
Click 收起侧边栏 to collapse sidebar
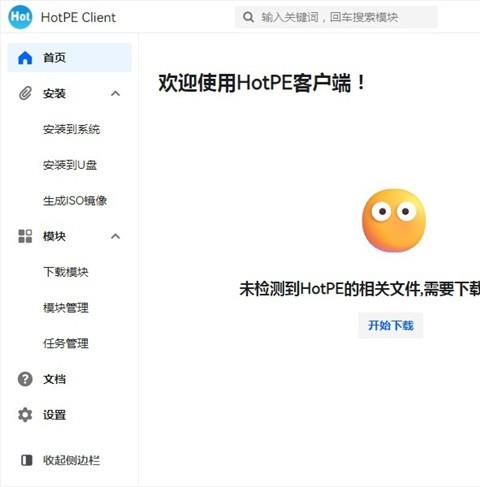pos(71,460)
